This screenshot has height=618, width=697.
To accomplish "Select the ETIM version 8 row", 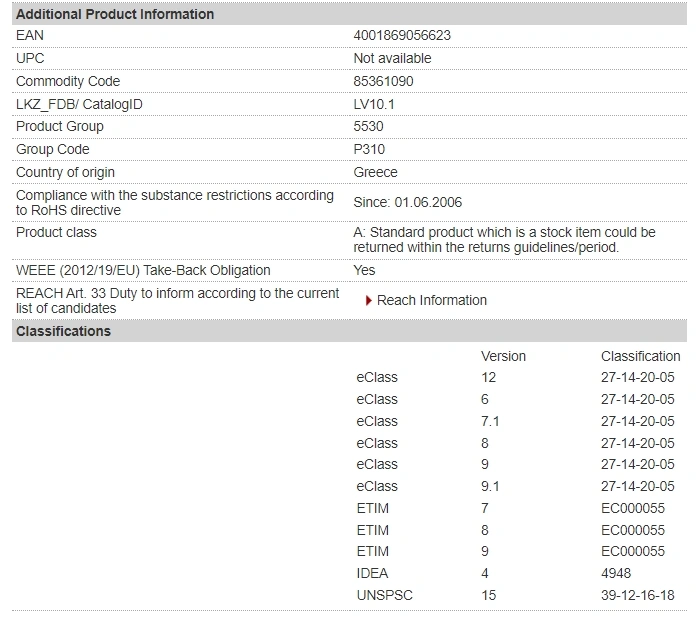I will tap(510, 530).
